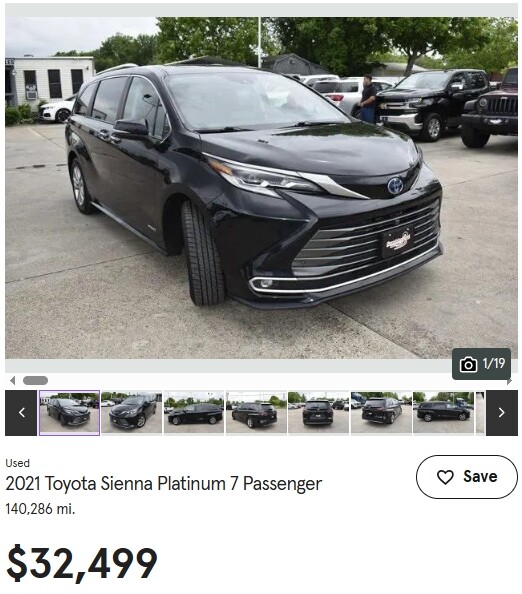Select the fourth thumbnail rear quarter view
The height and width of the screenshot is (594, 522).
click(x=256, y=413)
